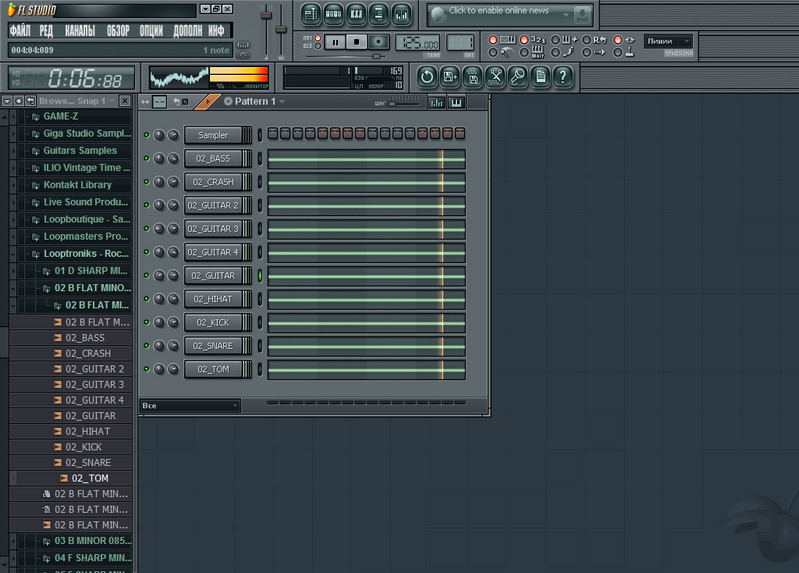Open the Pattern 1 dropdown

tap(282, 102)
